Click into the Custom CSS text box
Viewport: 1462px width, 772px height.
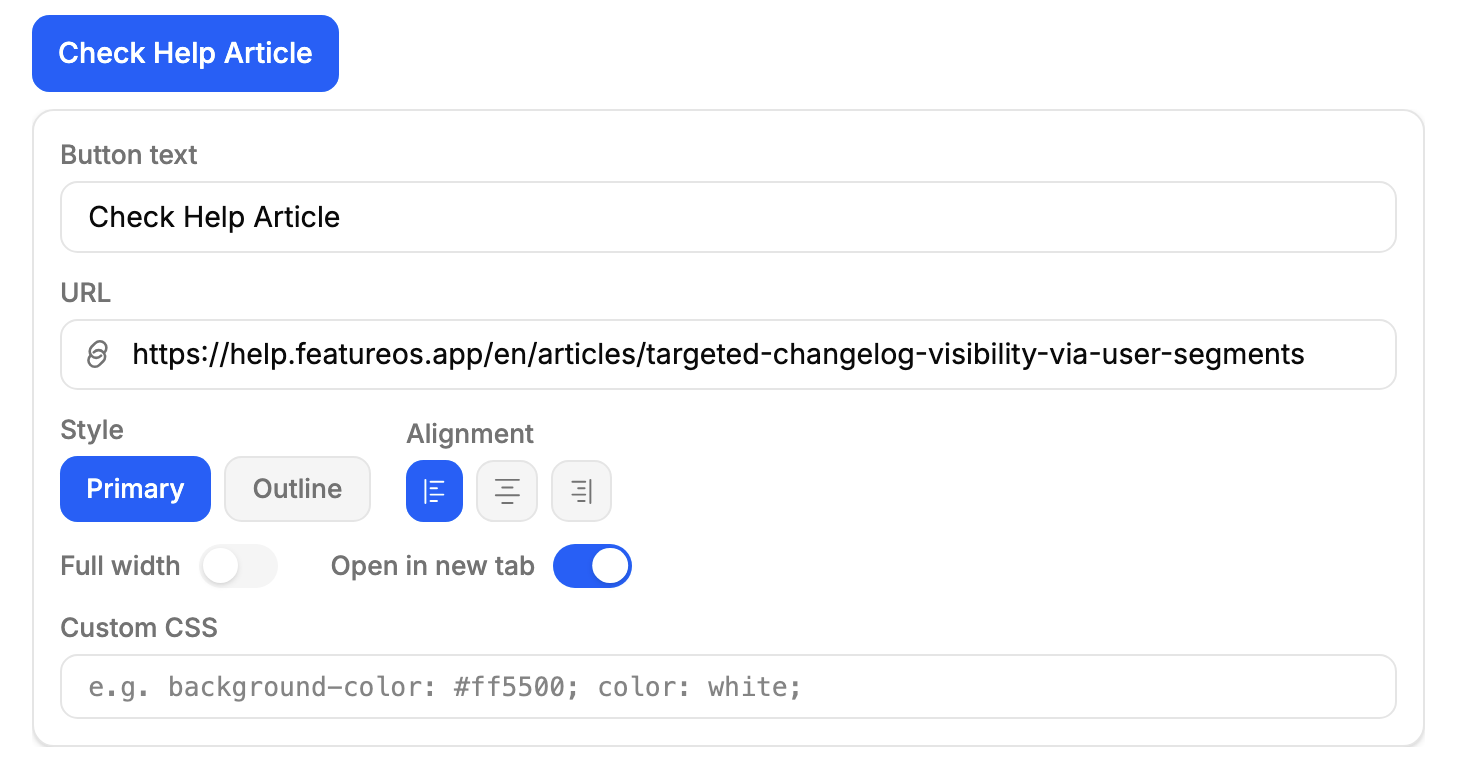pos(728,687)
